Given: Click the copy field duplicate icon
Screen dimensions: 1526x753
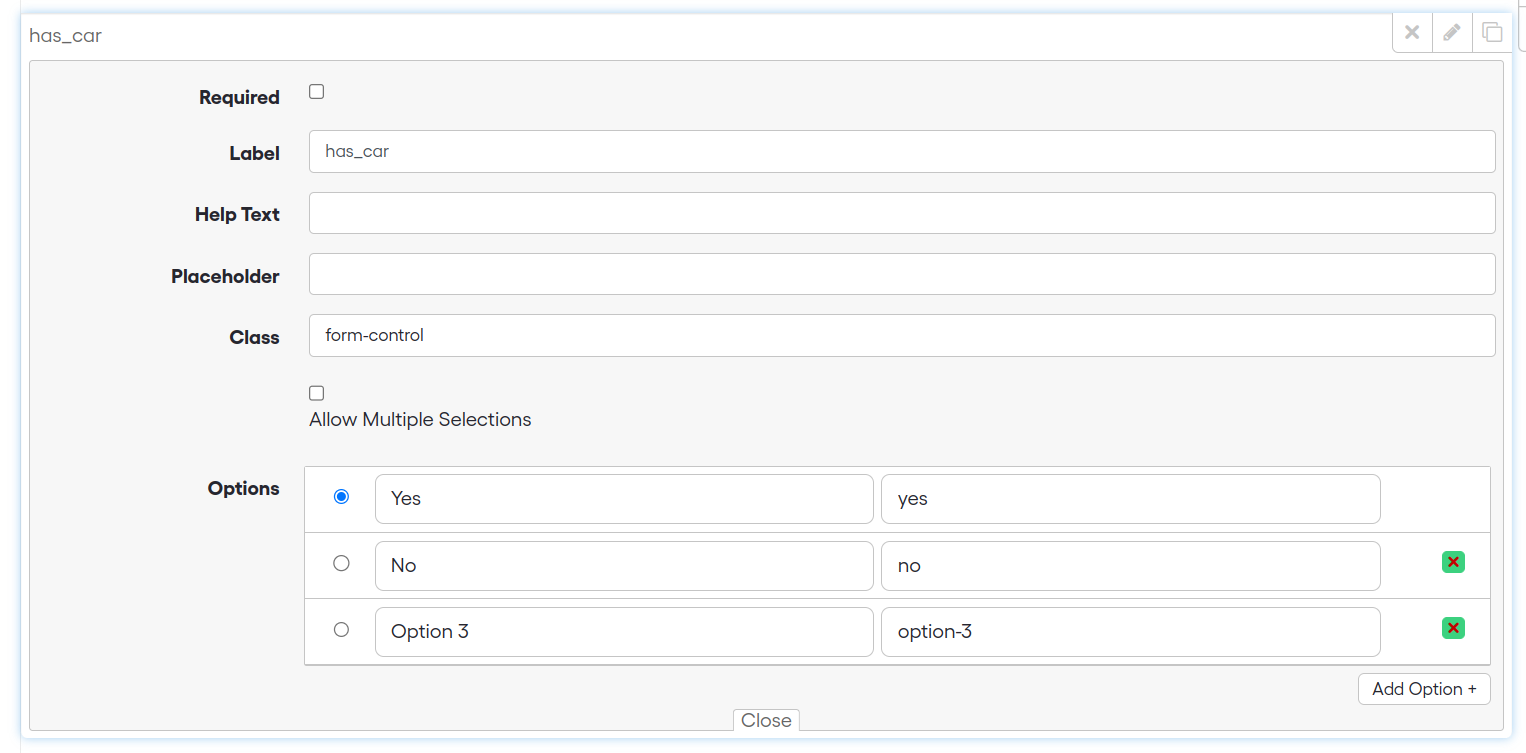Looking at the screenshot, I should pyautogui.click(x=1492, y=32).
